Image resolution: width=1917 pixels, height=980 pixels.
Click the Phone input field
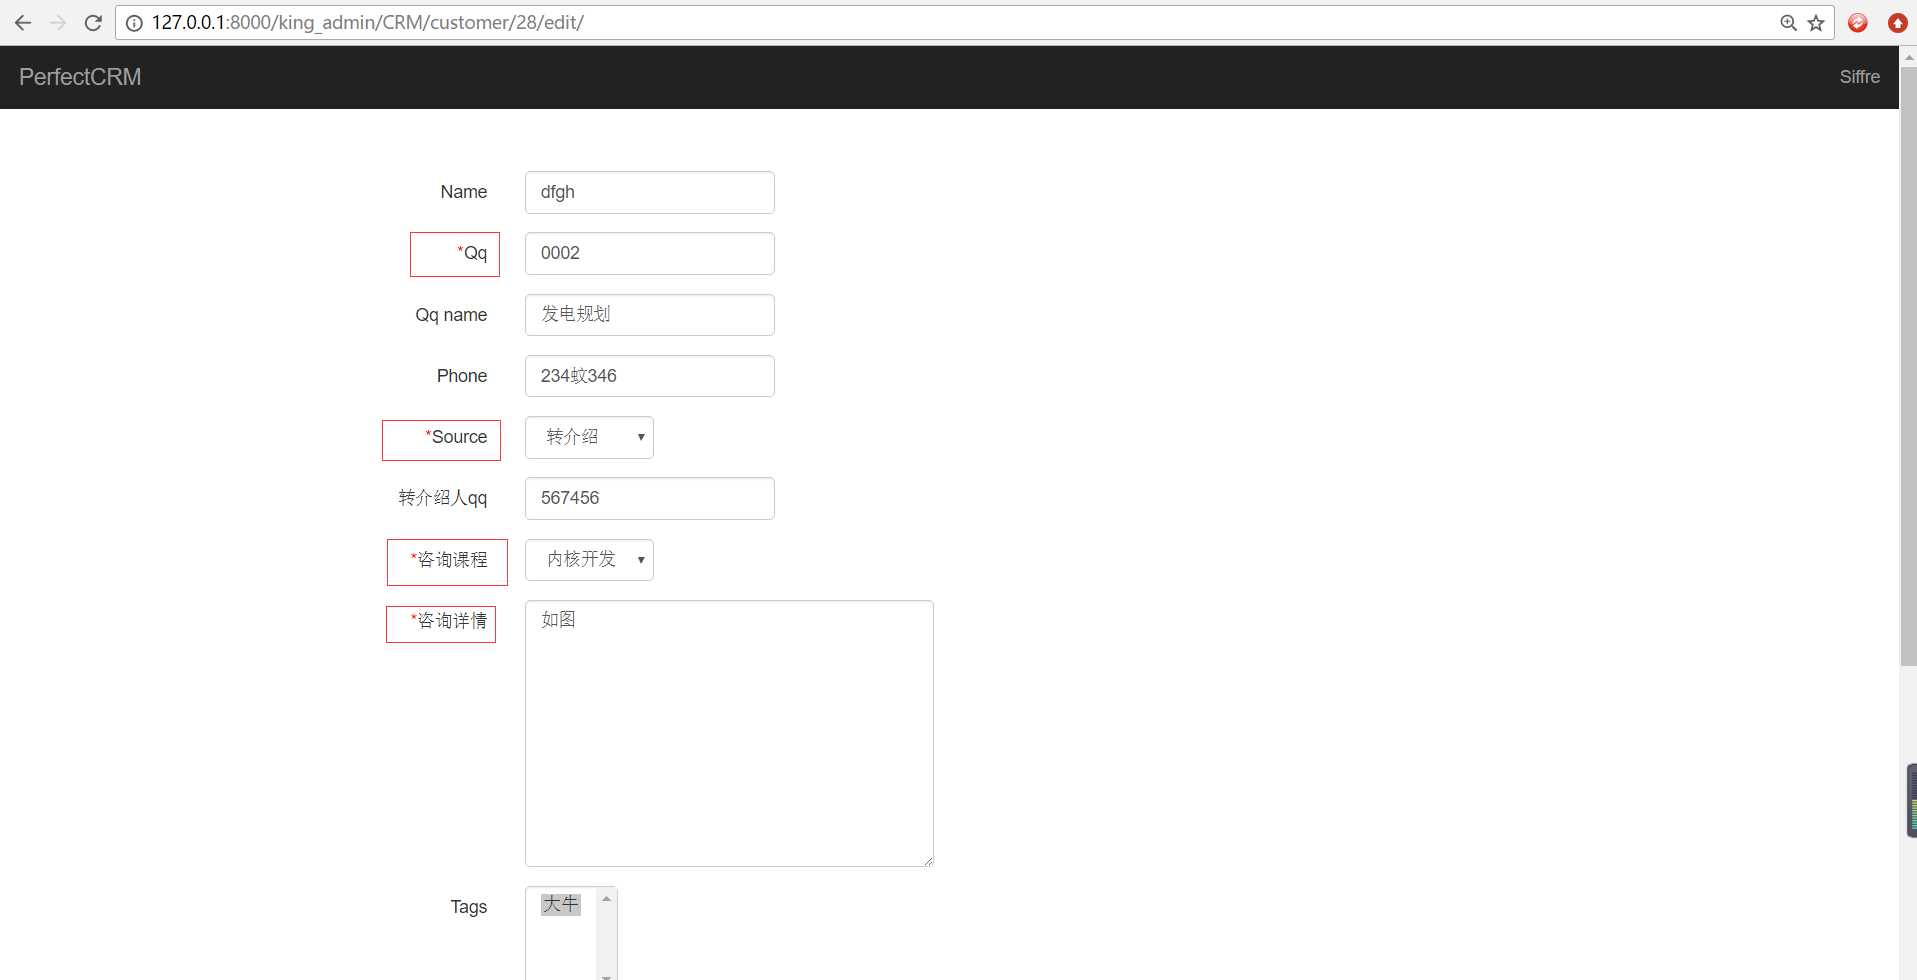(650, 376)
